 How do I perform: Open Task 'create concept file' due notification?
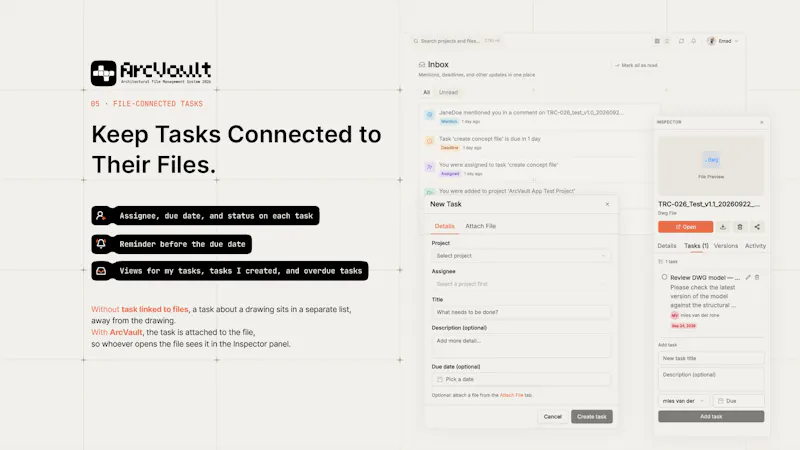click(x=539, y=143)
